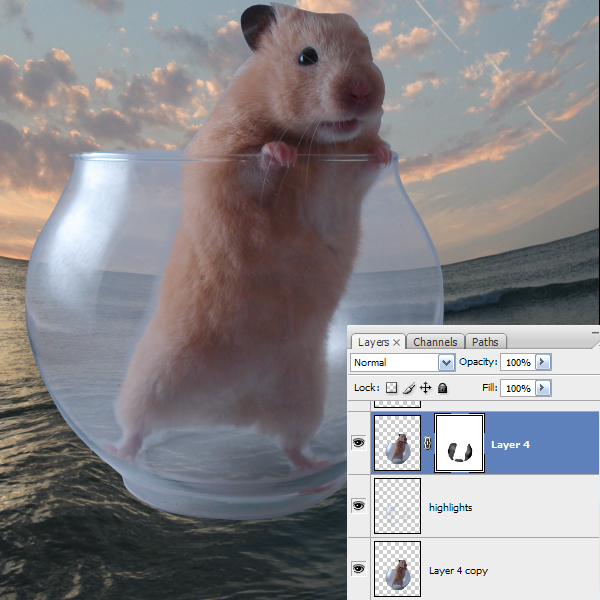Switch to the Paths tab
The height and width of the screenshot is (600, 600).
(x=485, y=342)
